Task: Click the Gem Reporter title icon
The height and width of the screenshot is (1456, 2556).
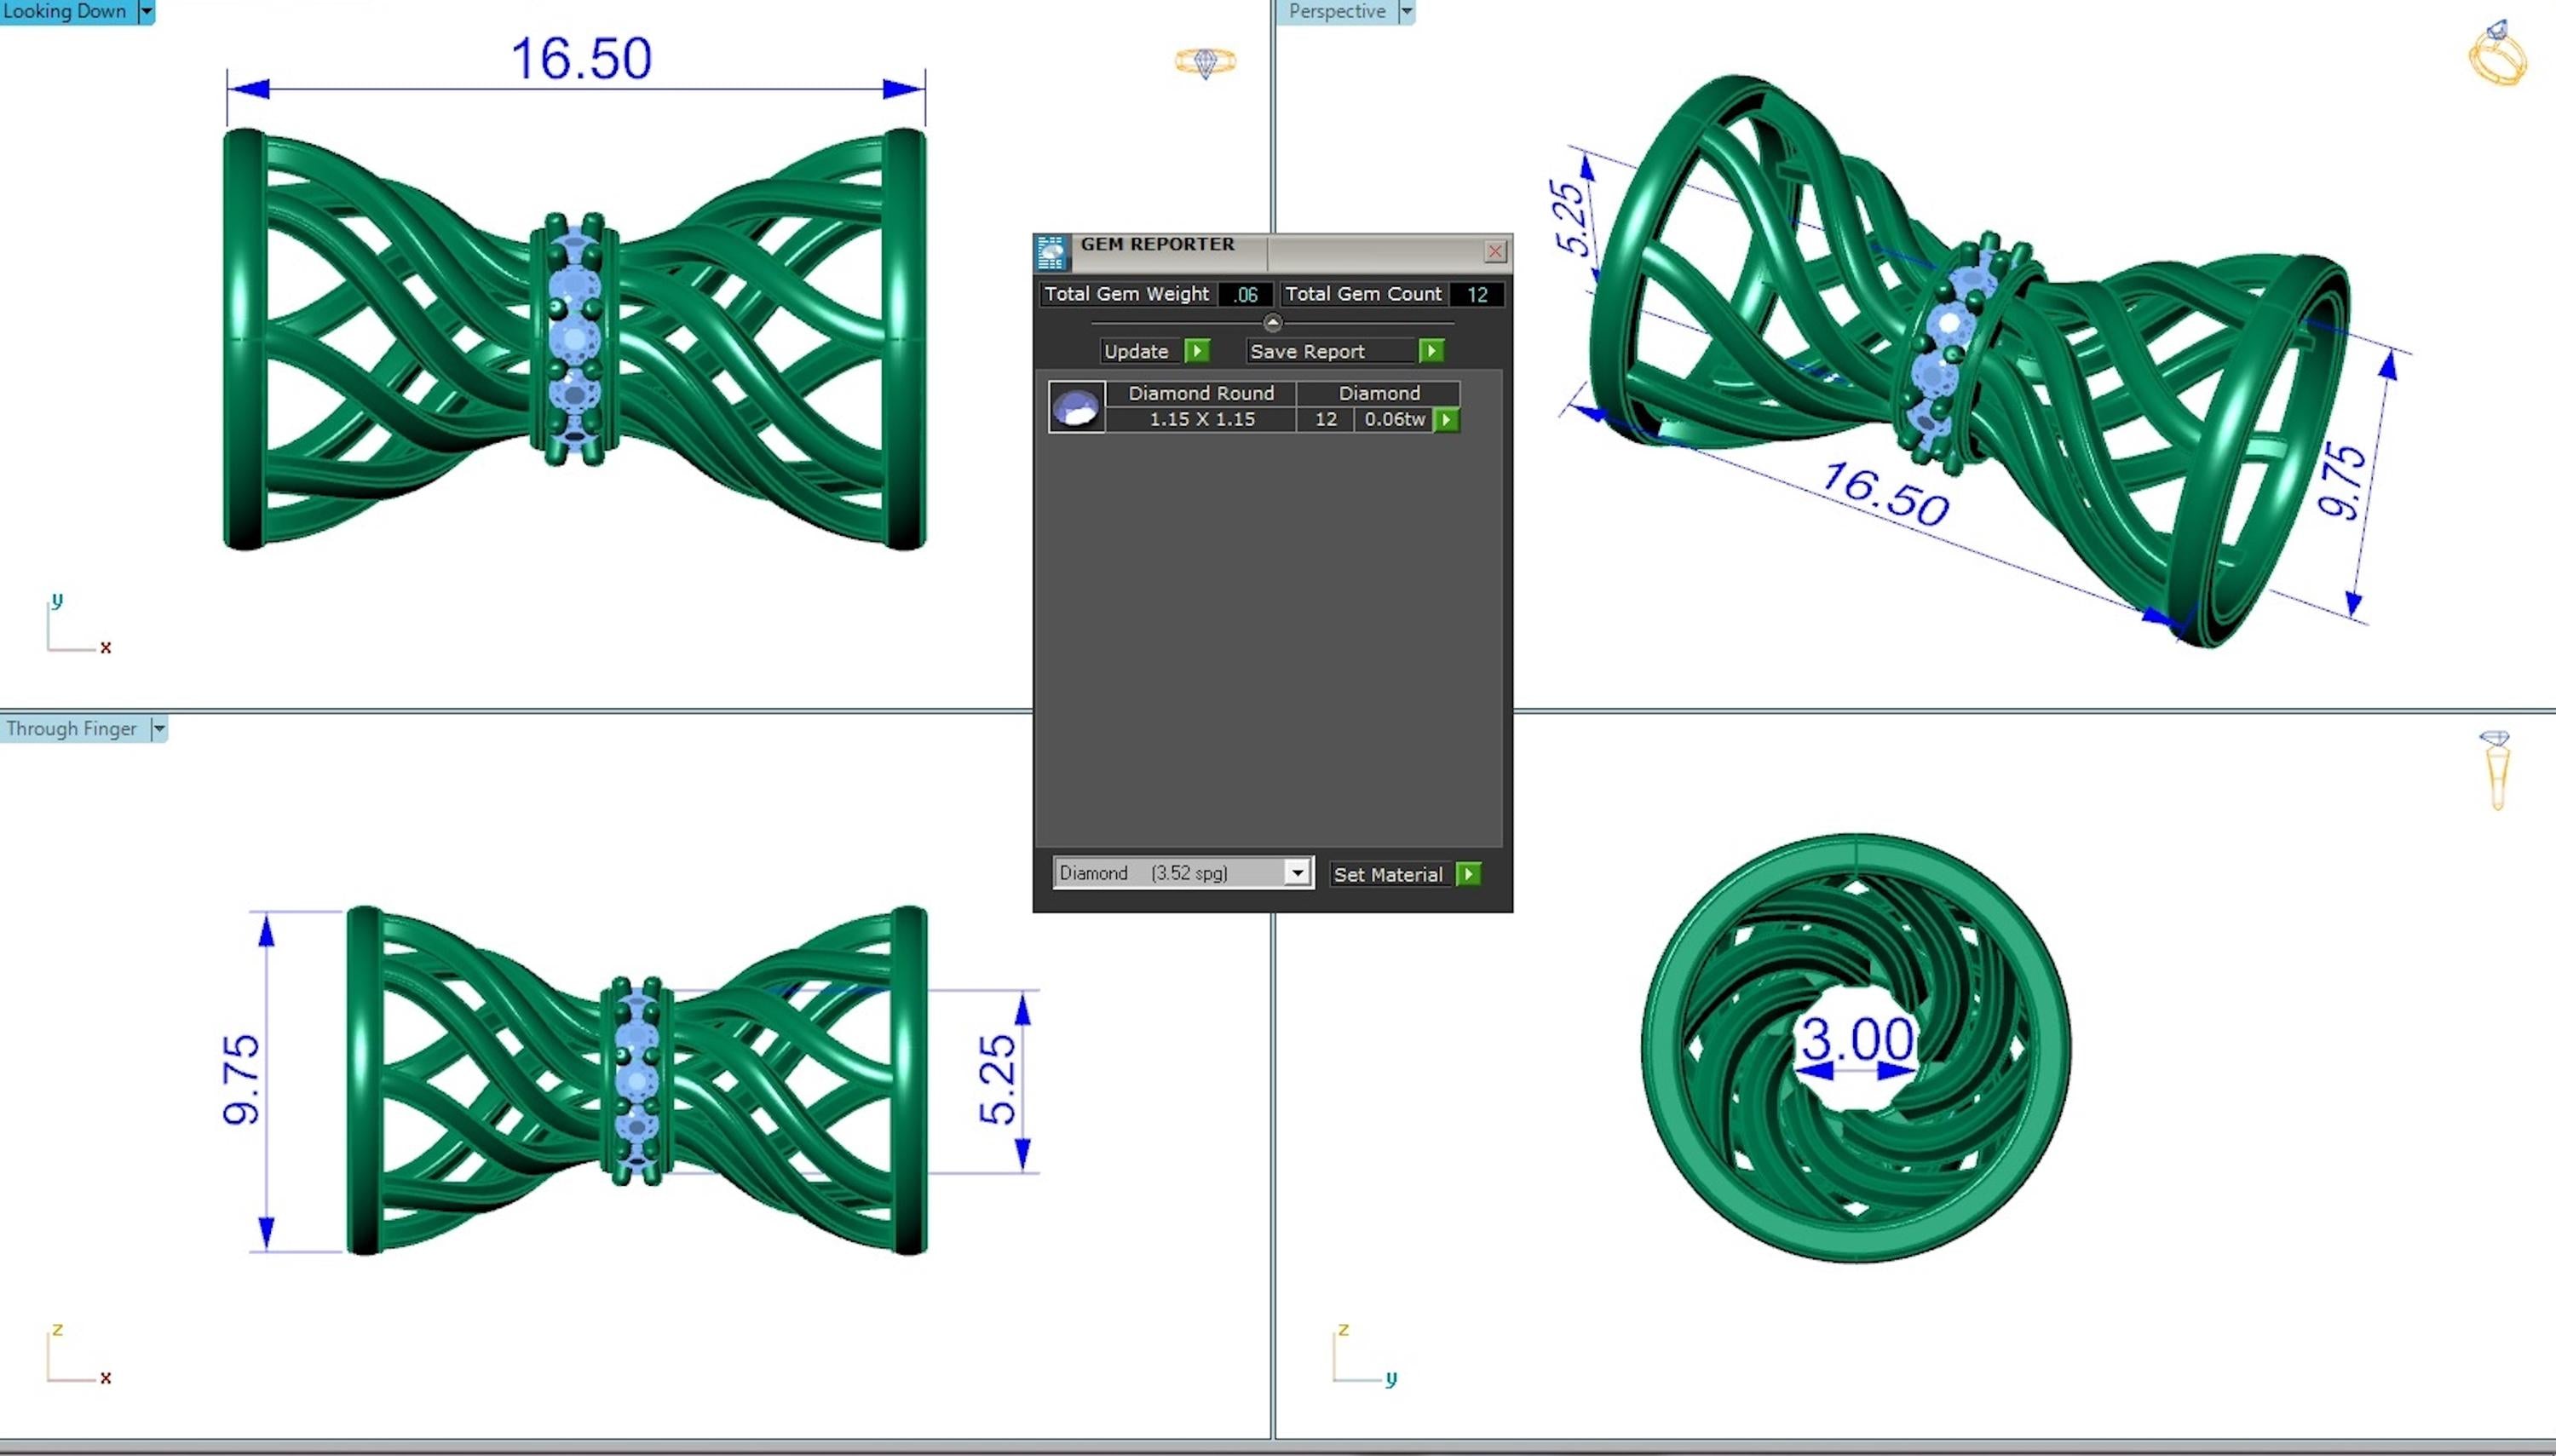Action: [1051, 253]
